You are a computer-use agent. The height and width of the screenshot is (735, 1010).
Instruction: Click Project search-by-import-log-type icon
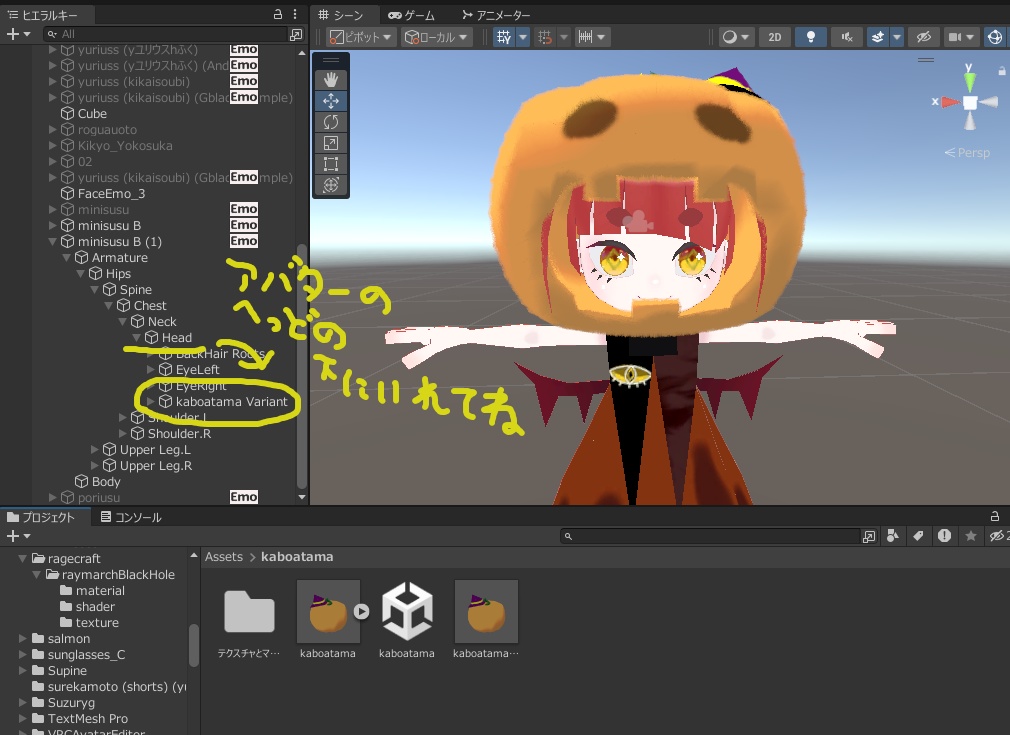pyautogui.click(x=944, y=536)
